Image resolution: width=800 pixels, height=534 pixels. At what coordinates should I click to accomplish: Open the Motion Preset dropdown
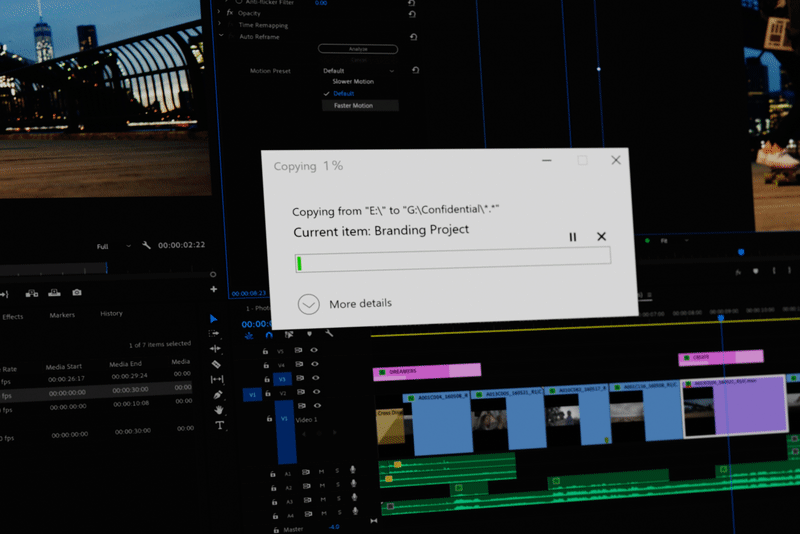[x=358, y=71]
